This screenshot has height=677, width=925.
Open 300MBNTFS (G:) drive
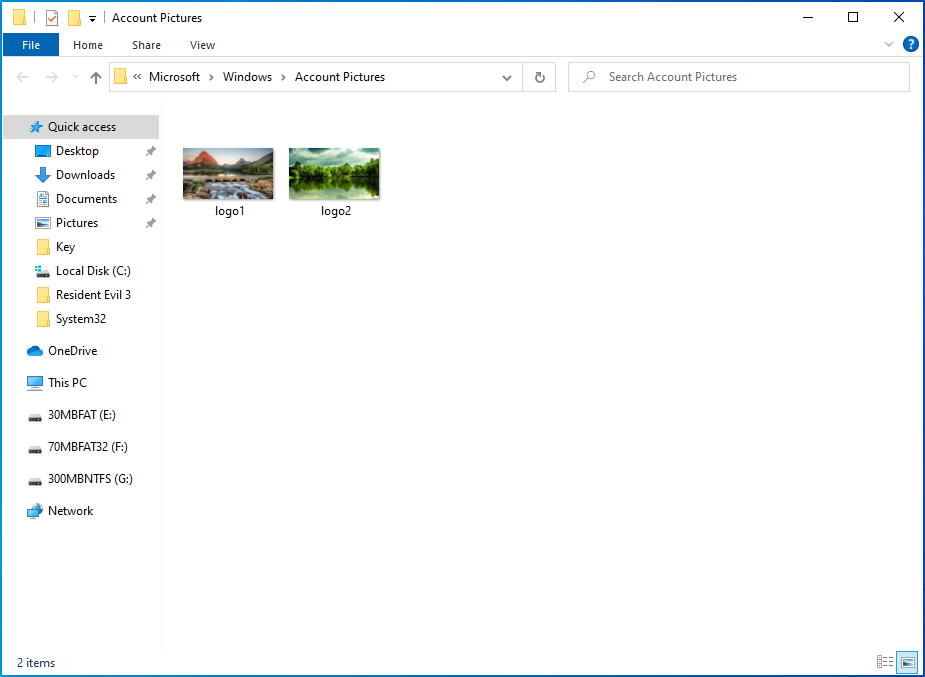click(90, 479)
